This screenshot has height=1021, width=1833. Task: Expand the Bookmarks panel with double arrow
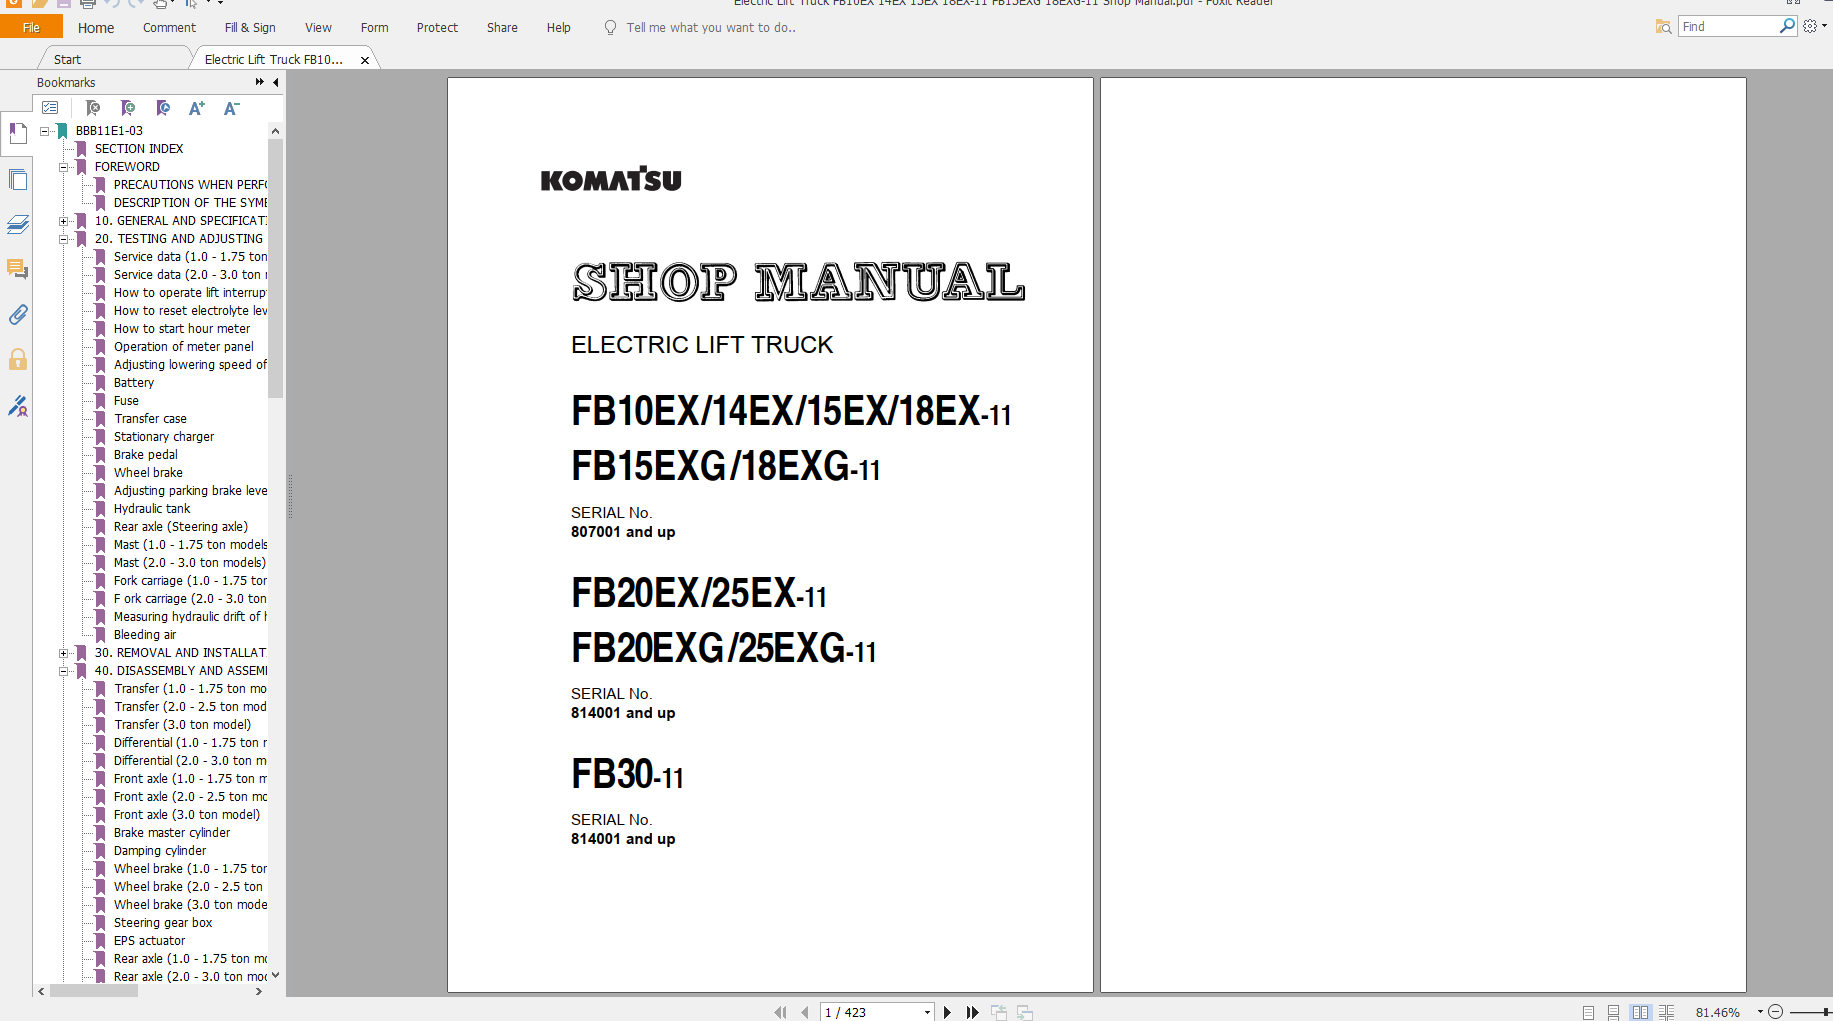click(260, 82)
